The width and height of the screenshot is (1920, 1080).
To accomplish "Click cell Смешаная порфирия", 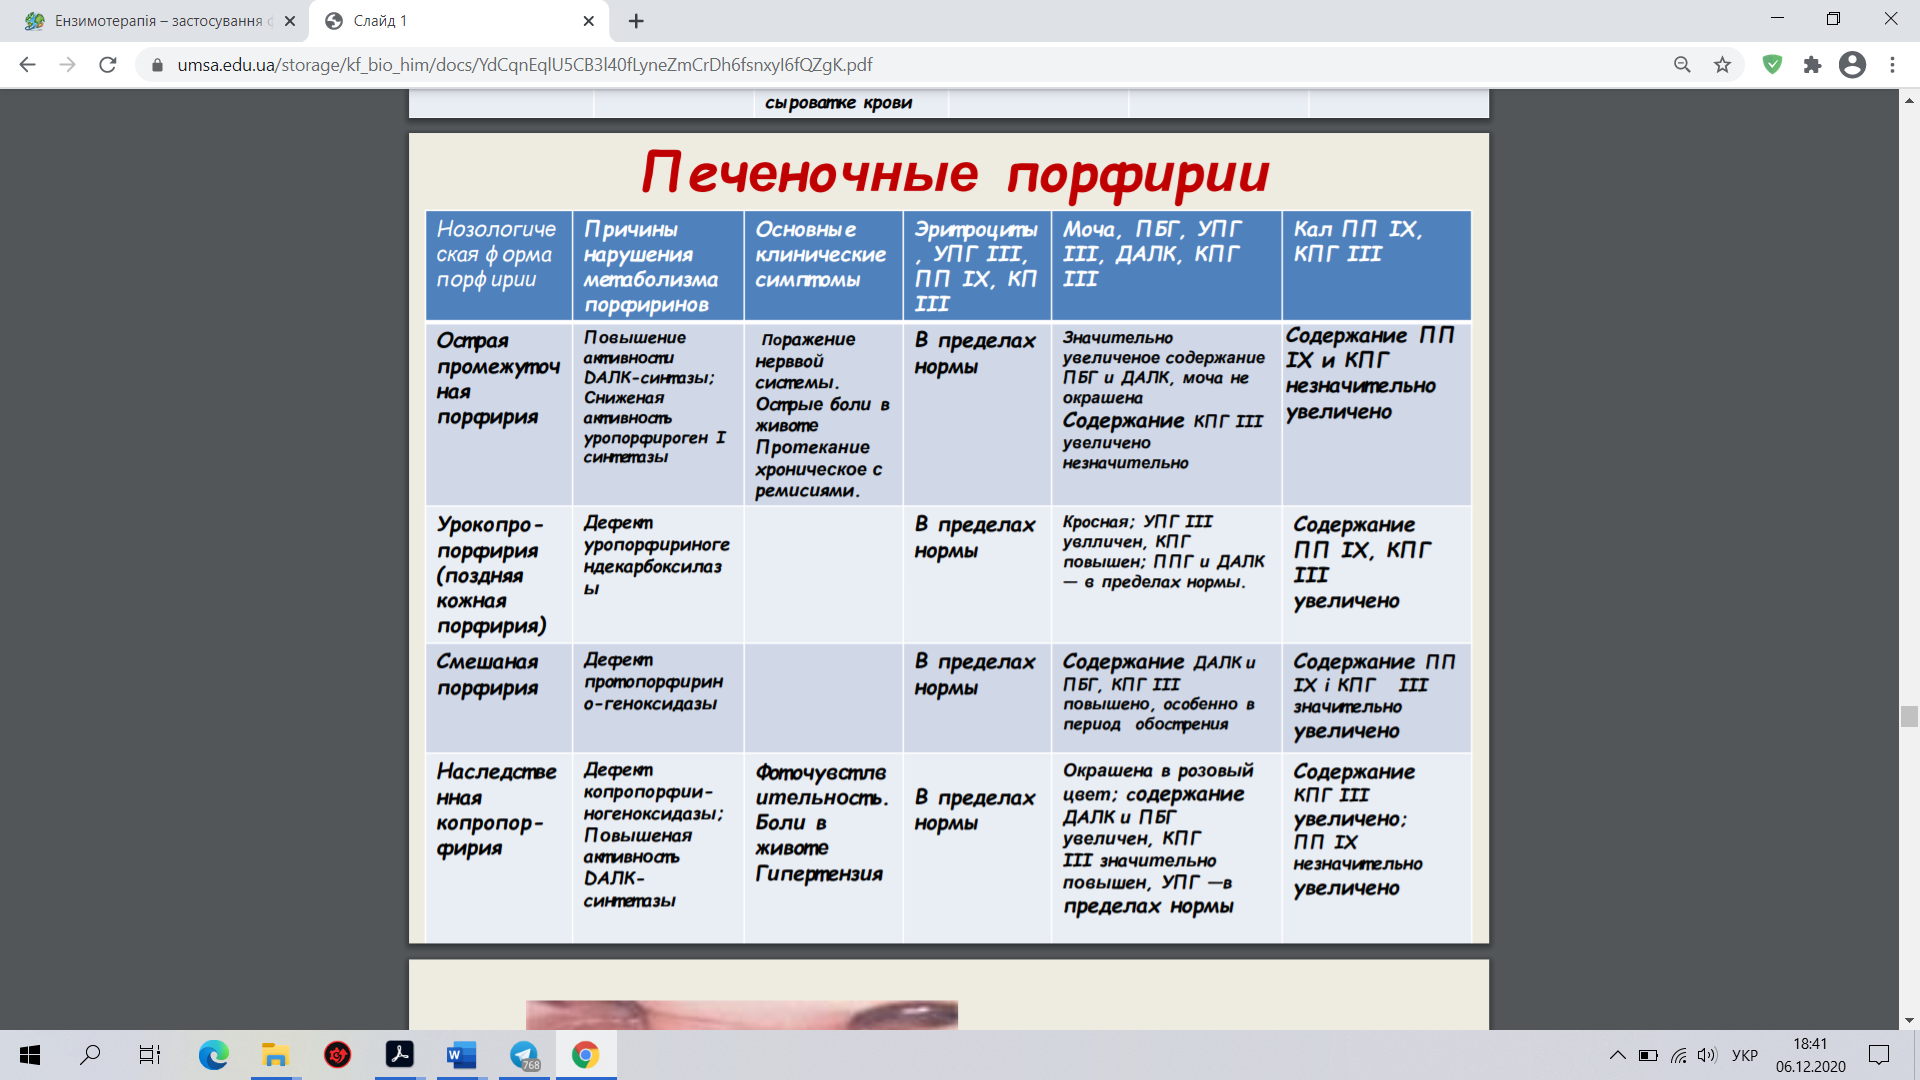I will pos(498,697).
